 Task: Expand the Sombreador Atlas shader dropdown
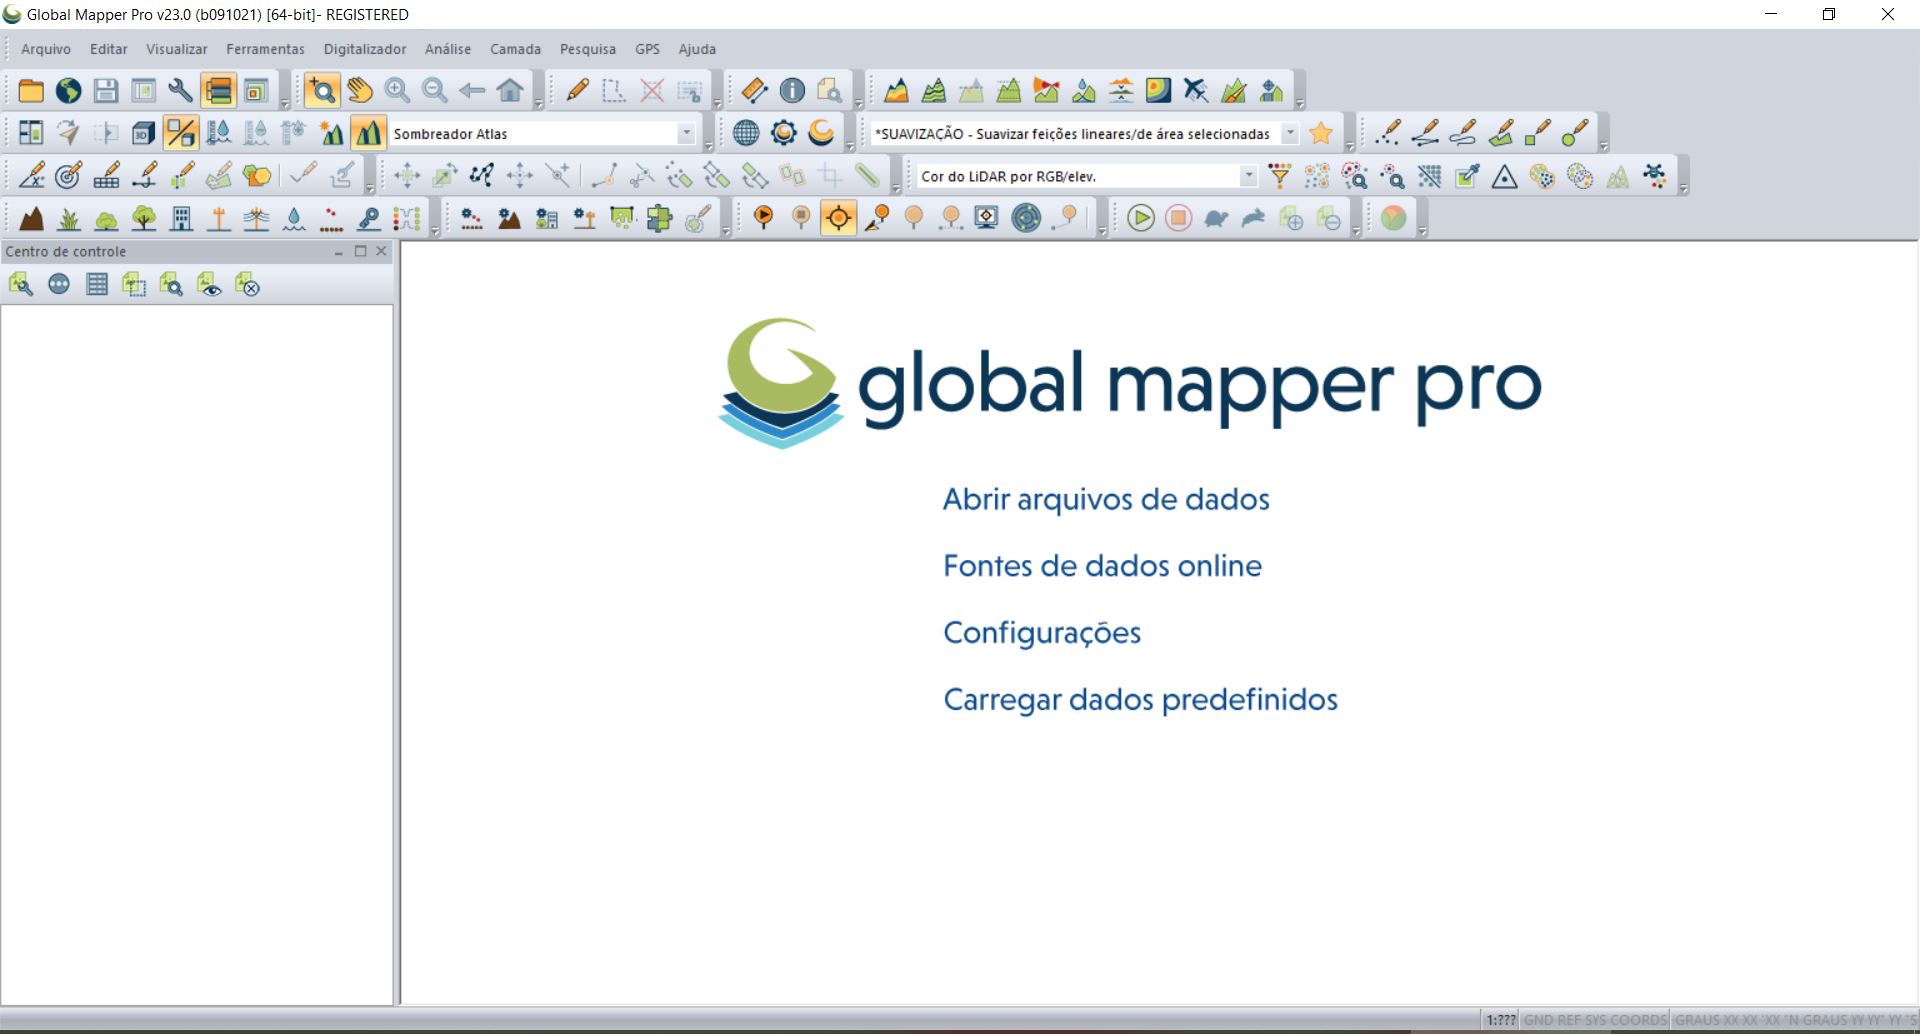coord(686,133)
